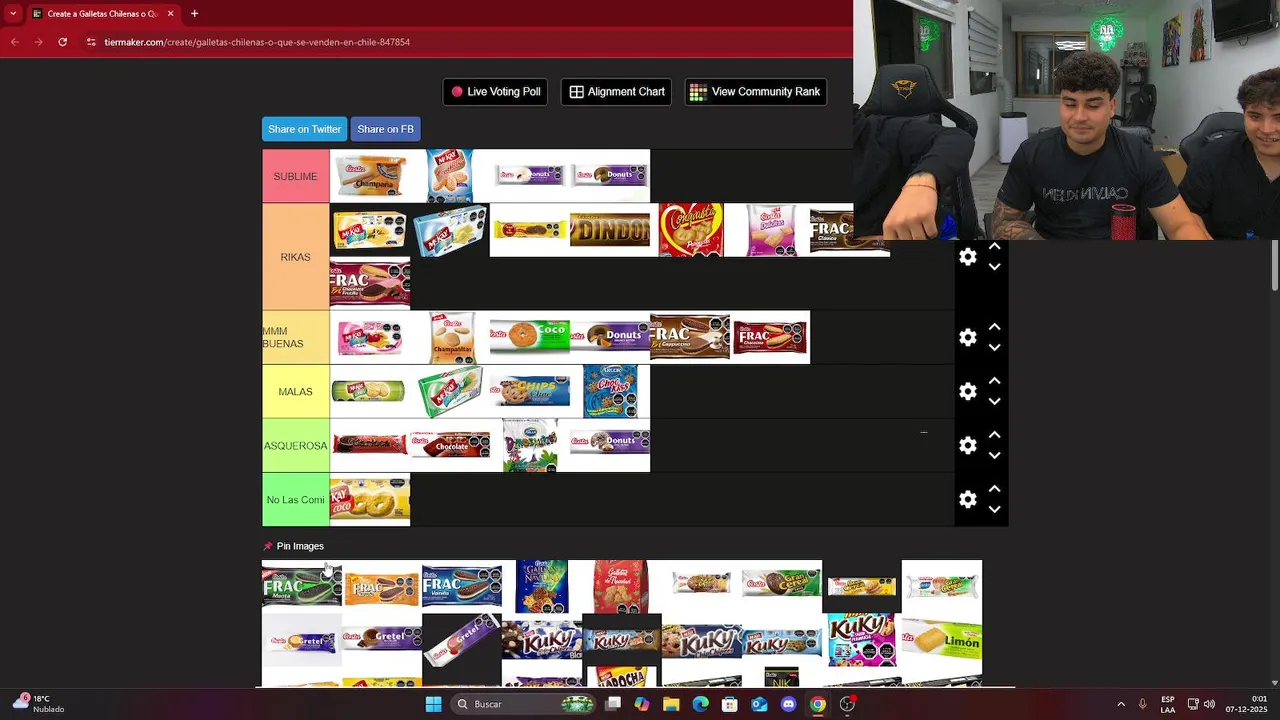Move MMM BUENAS tier down
This screenshot has height=720, width=1280.
[994, 348]
